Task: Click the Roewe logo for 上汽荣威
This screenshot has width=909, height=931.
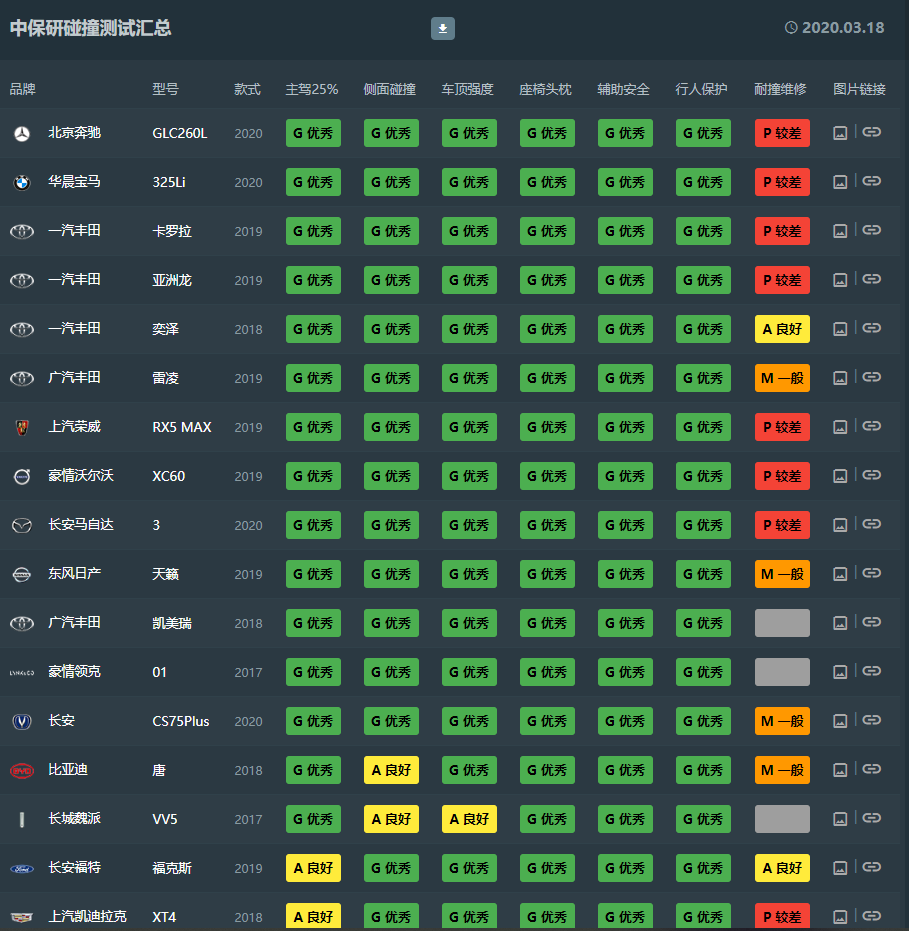Action: (22, 428)
